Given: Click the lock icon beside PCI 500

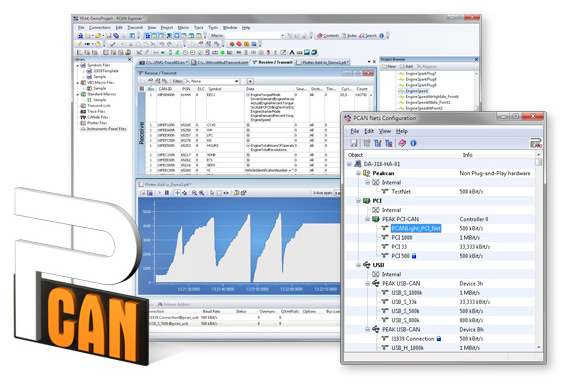Looking at the screenshot, I should (x=414, y=256).
